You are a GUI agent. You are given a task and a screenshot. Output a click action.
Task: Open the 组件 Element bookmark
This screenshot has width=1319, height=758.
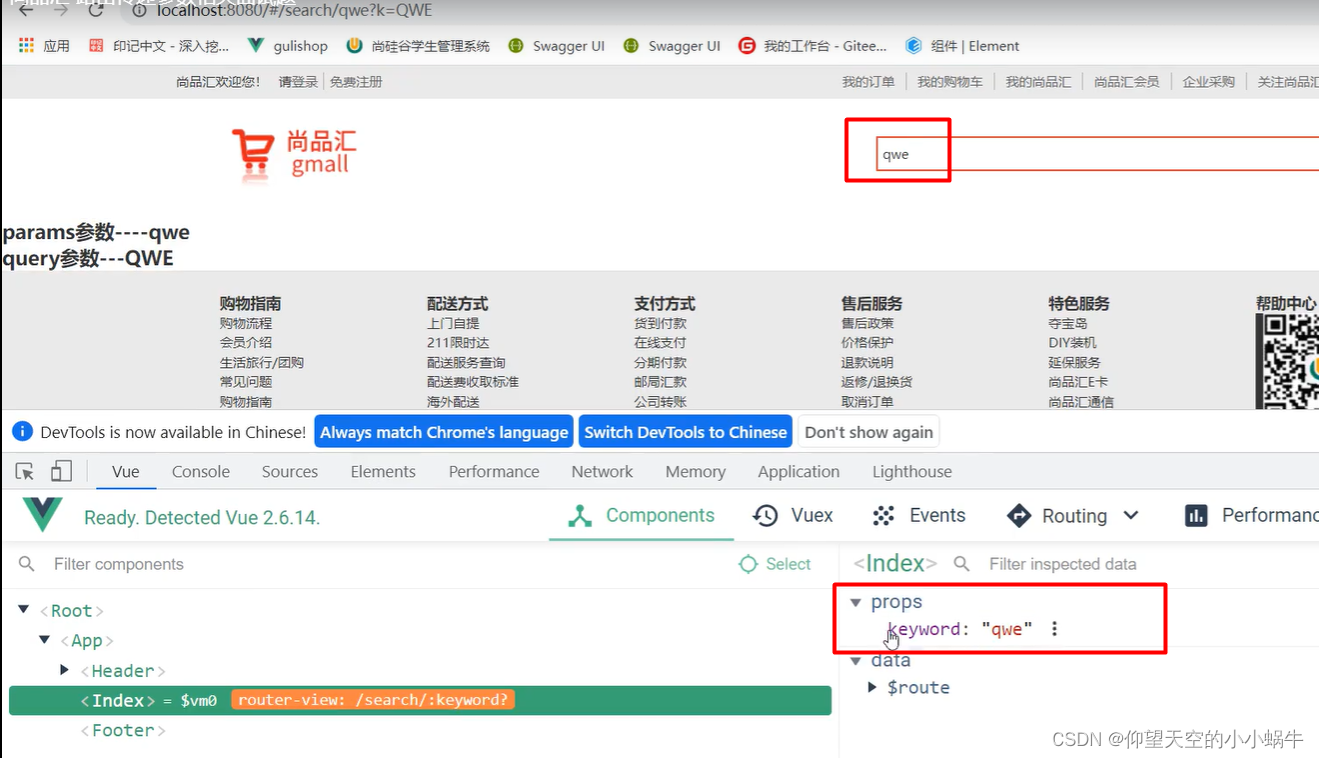(x=962, y=46)
